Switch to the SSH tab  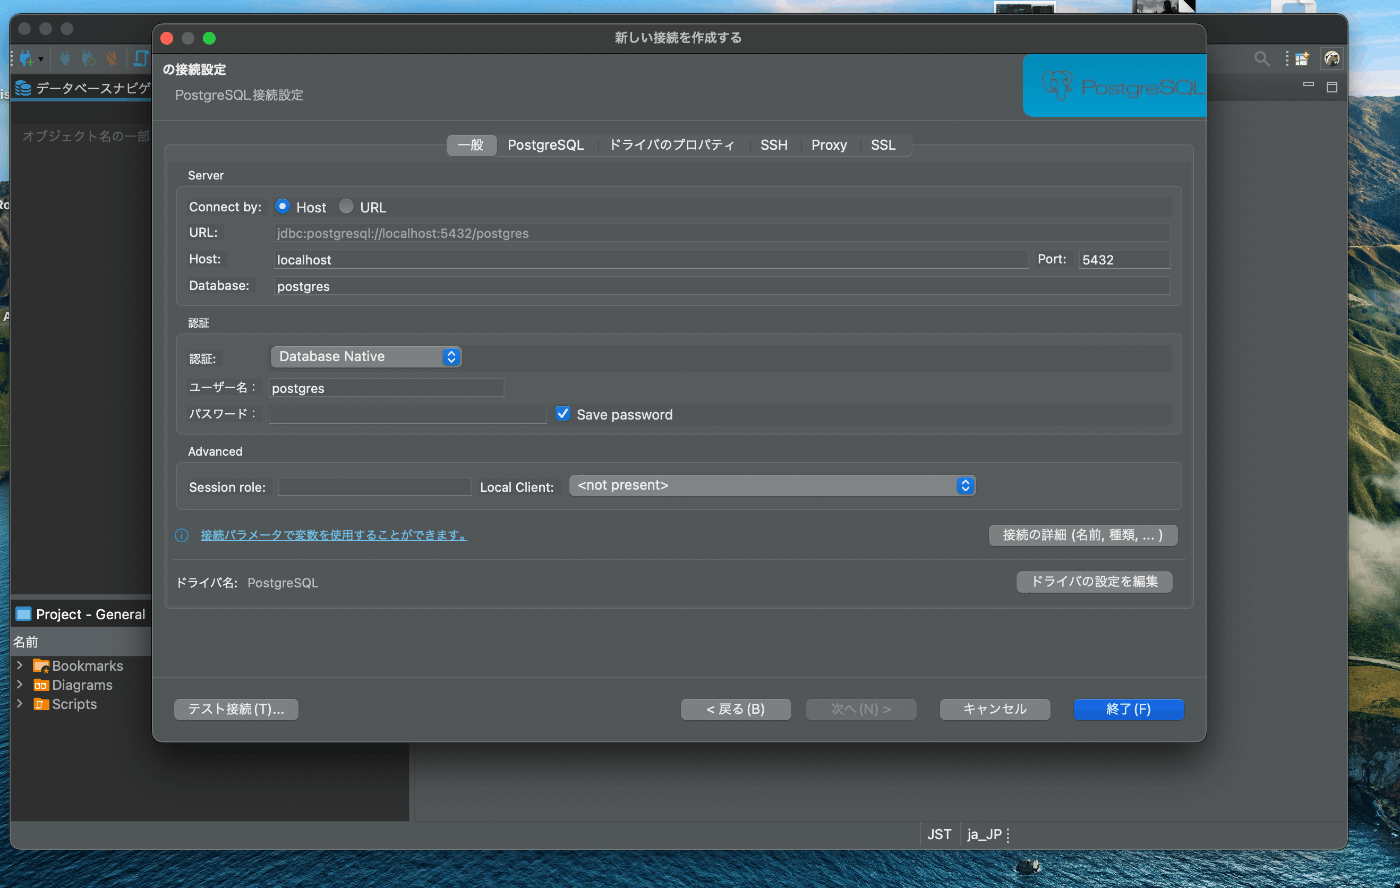click(774, 145)
